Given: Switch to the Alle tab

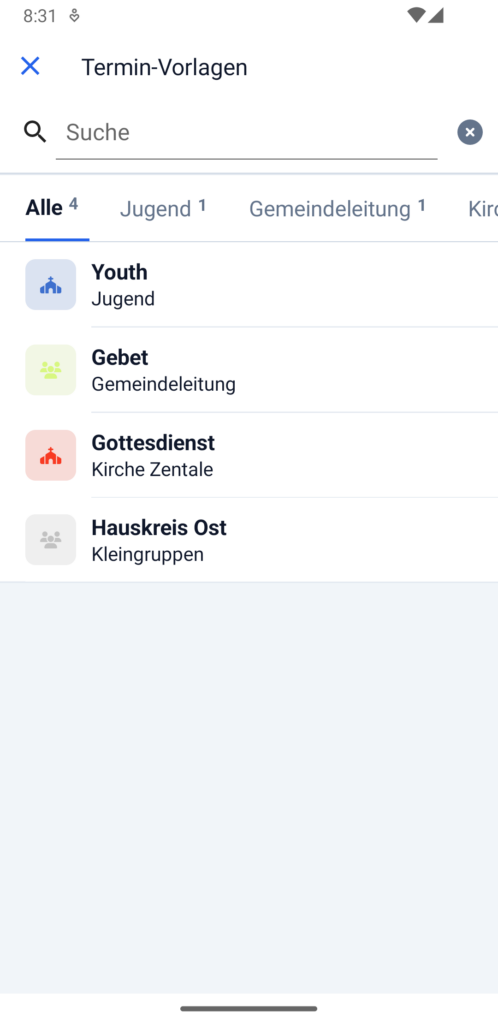Looking at the screenshot, I should pyautogui.click(x=52, y=208).
